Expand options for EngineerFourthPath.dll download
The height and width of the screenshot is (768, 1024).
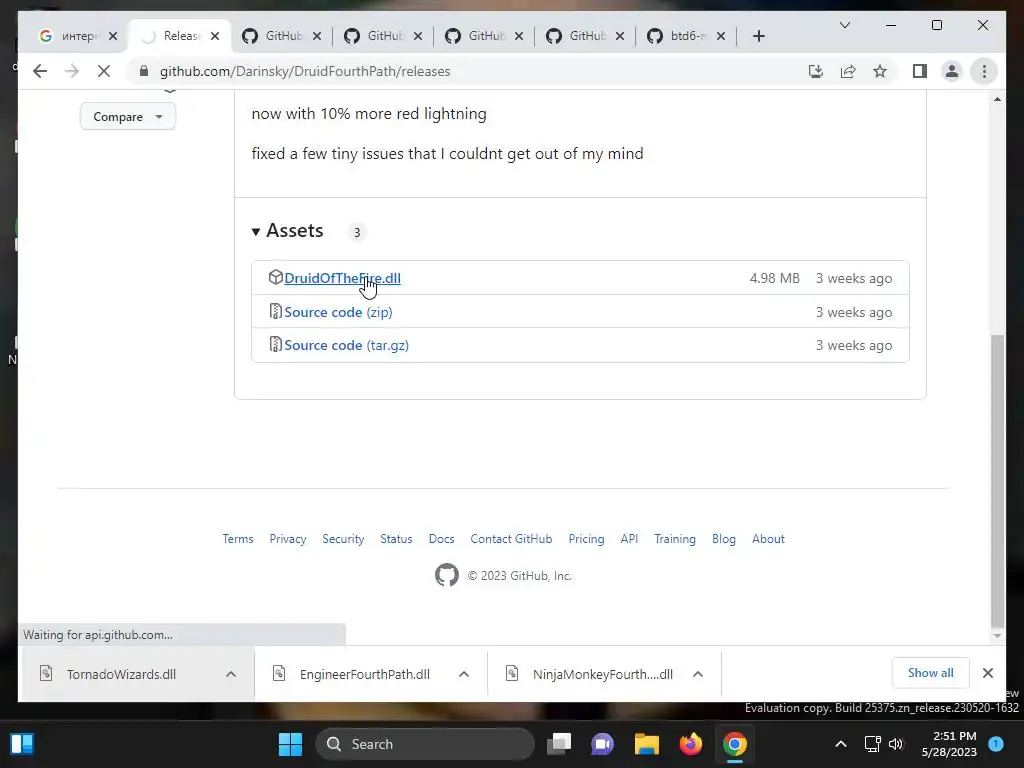464,674
